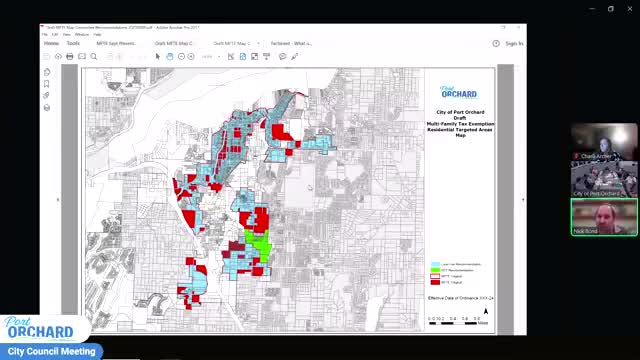Image resolution: width=640 pixels, height=360 pixels.
Task: Click the Find magnifier icon
Action: [x=94, y=57]
